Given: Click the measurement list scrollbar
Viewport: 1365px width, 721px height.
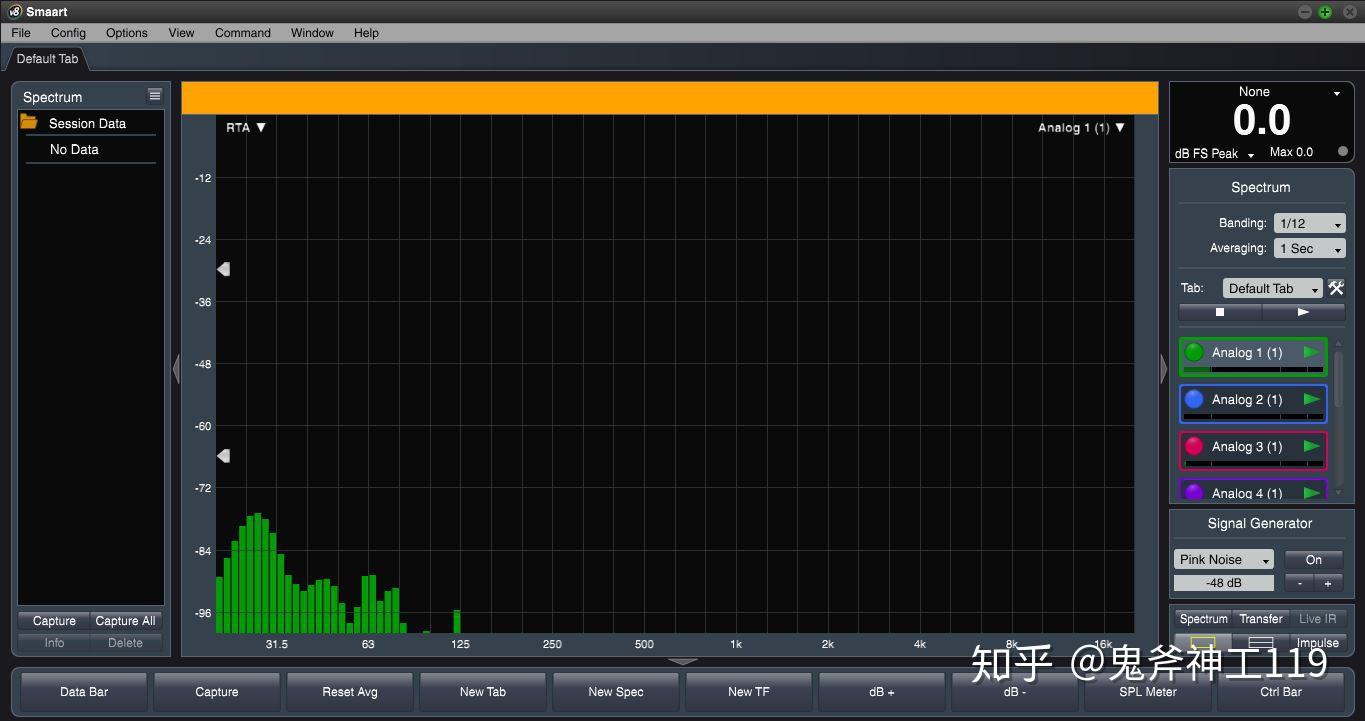Looking at the screenshot, I should (1338, 380).
